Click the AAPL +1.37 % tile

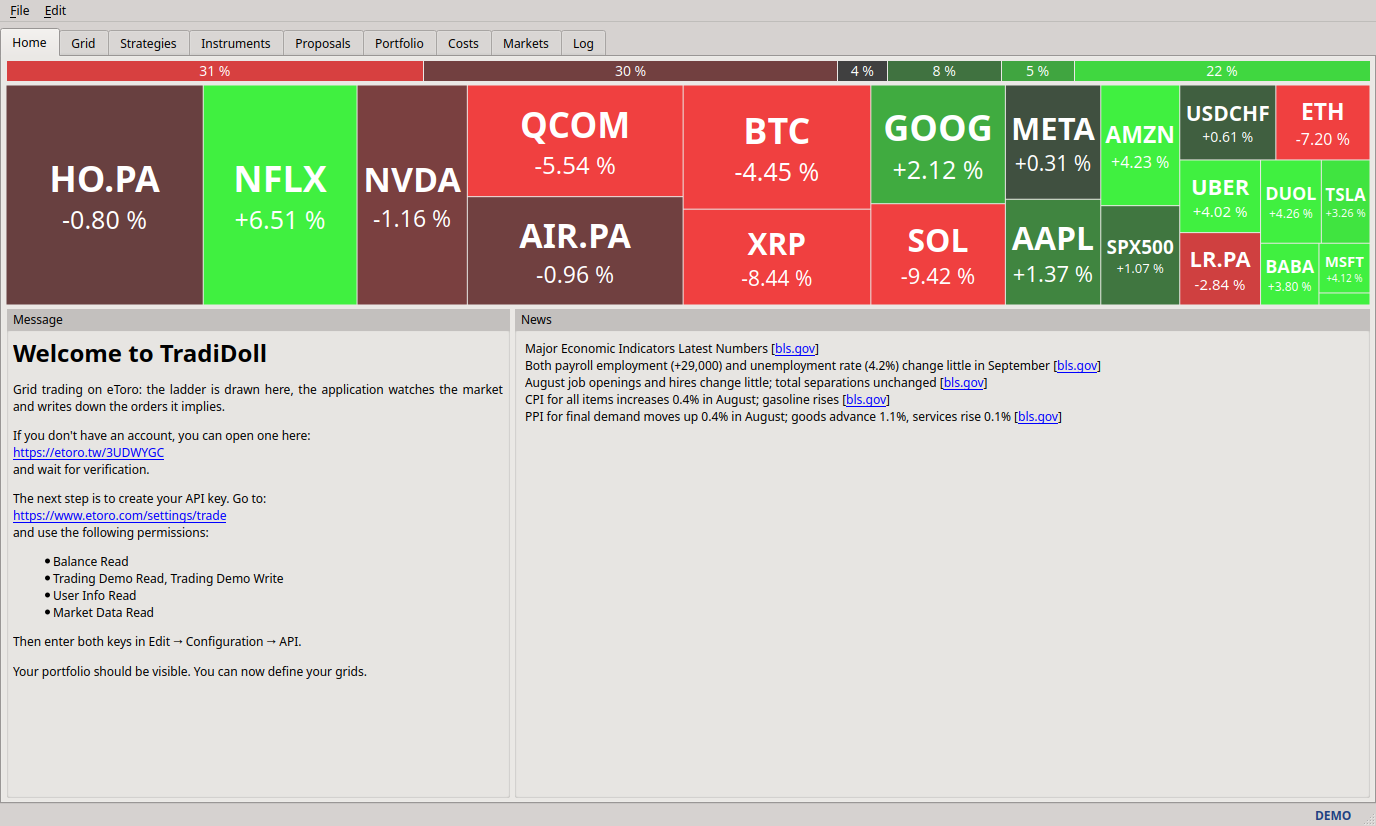1053,252
